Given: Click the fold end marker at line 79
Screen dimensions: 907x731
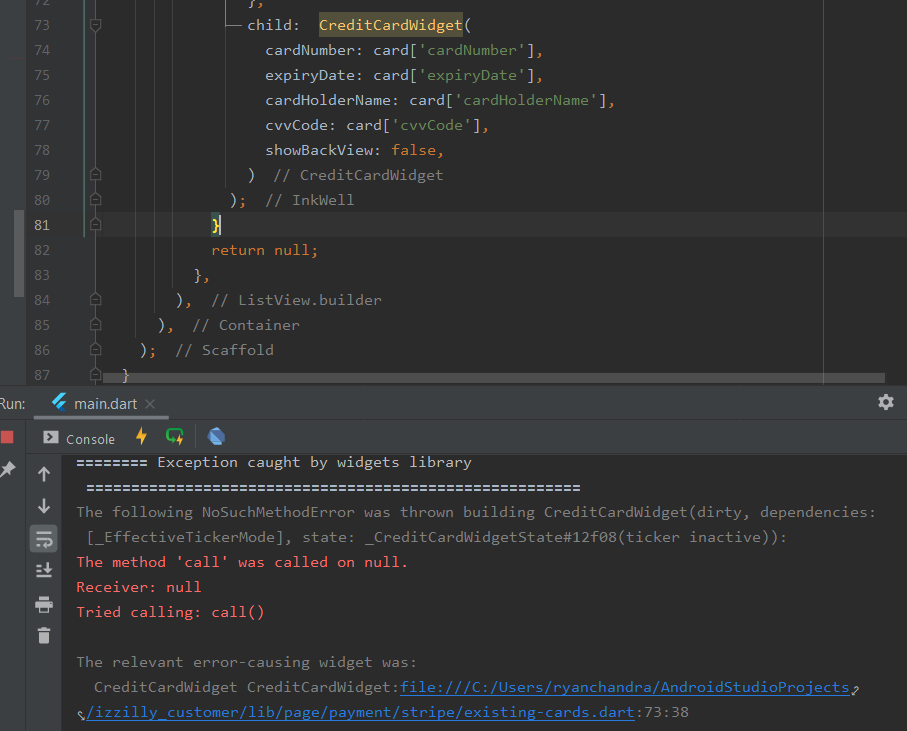Looking at the screenshot, I should (95, 174).
